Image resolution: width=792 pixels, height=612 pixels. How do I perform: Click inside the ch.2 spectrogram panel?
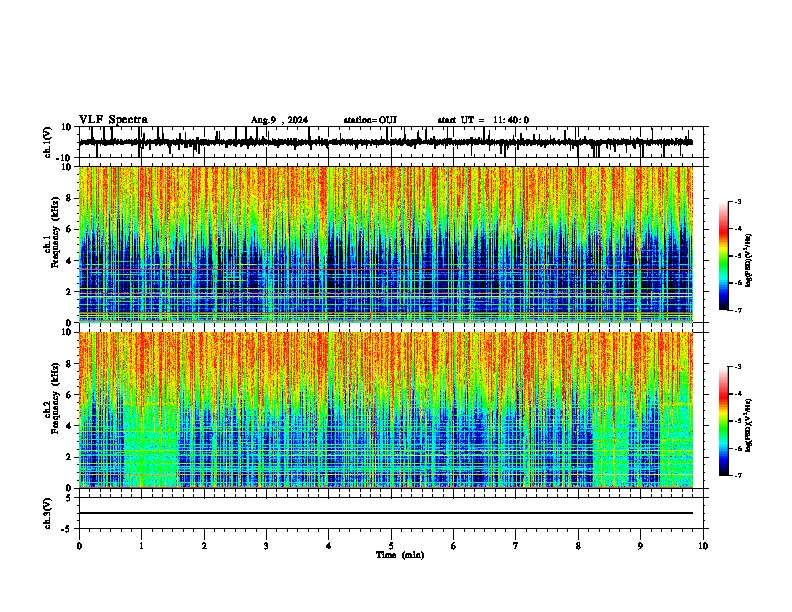point(386,410)
